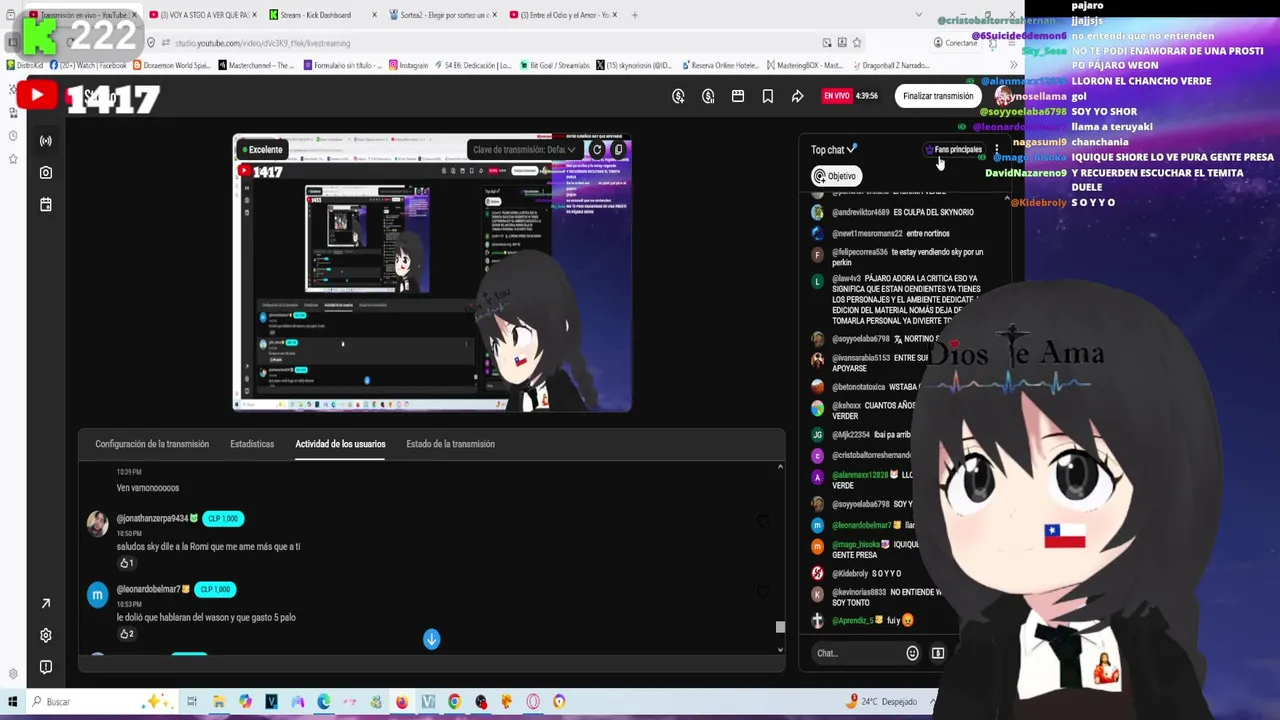The image size is (1280, 720).
Task: Click the scrollbar thumb in activity panel
Action: 780,627
